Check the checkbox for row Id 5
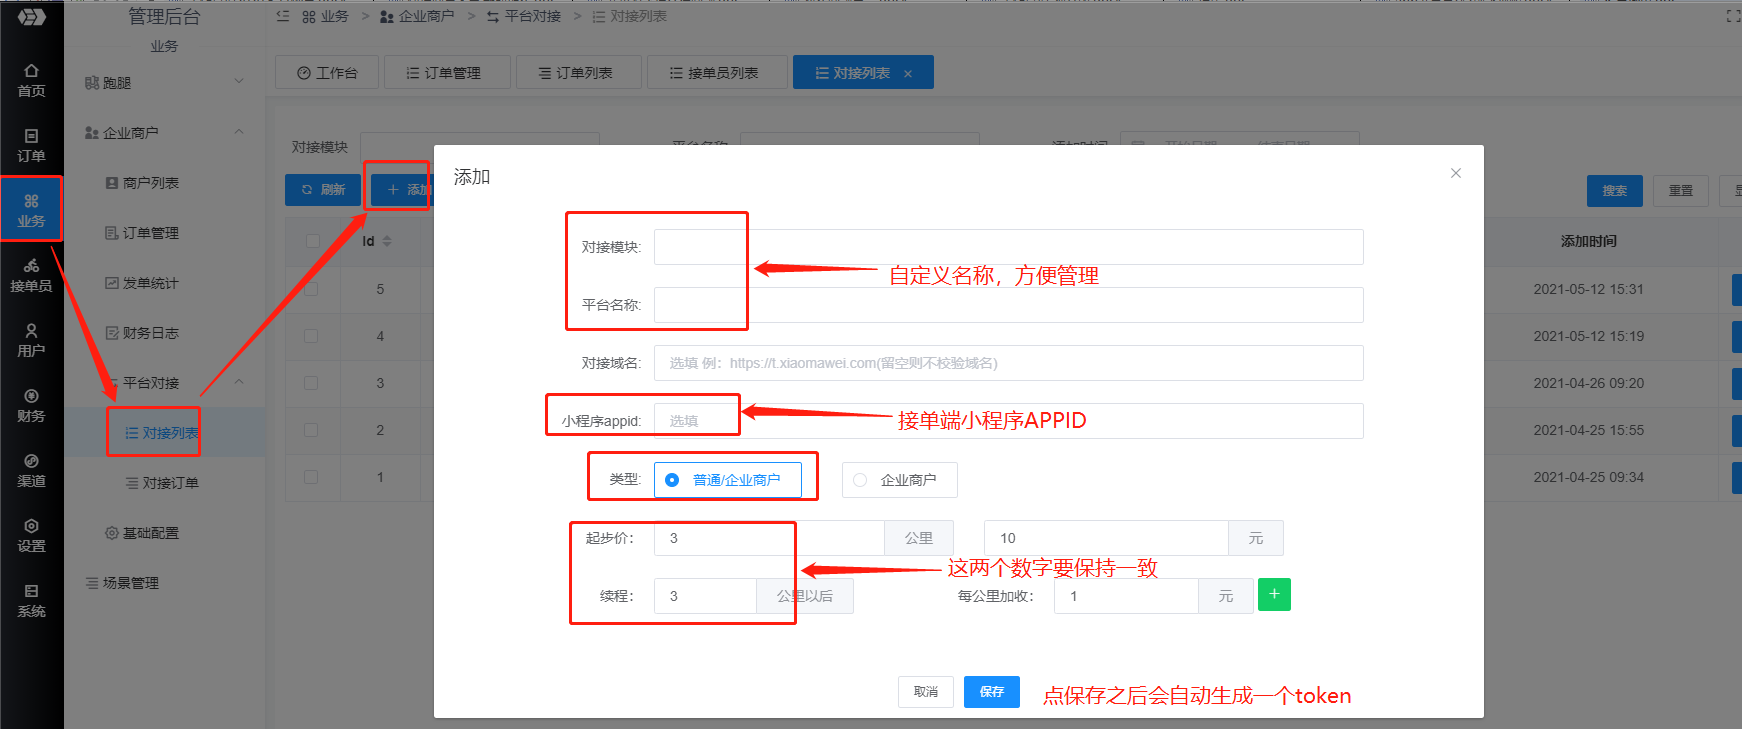Image resolution: width=1742 pixels, height=729 pixels. click(x=312, y=289)
